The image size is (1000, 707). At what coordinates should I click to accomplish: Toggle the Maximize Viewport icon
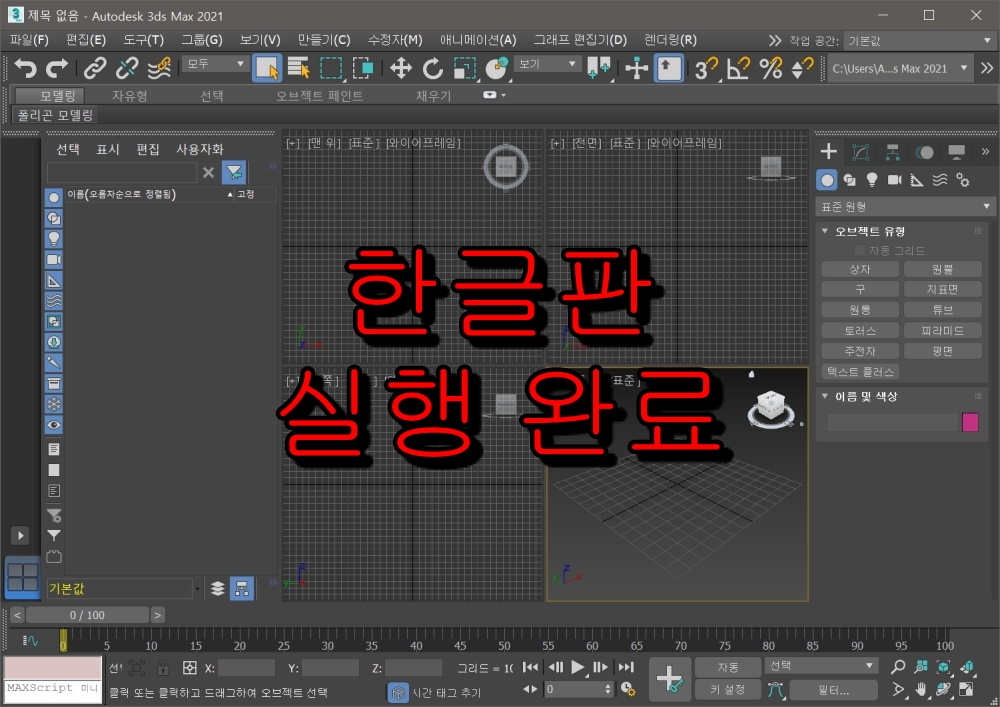[965, 689]
